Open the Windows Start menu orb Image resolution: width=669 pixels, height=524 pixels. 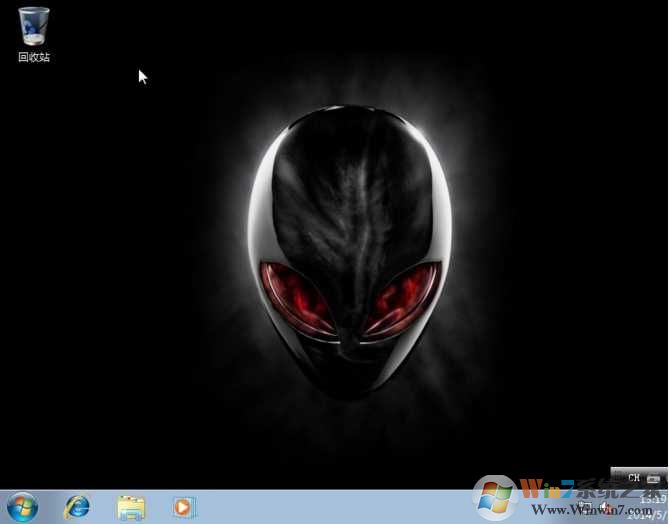tap(23, 507)
